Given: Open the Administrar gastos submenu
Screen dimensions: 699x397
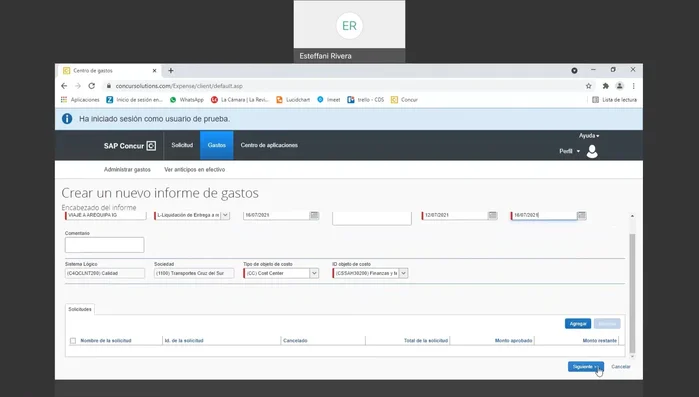Looking at the screenshot, I should (127, 170).
